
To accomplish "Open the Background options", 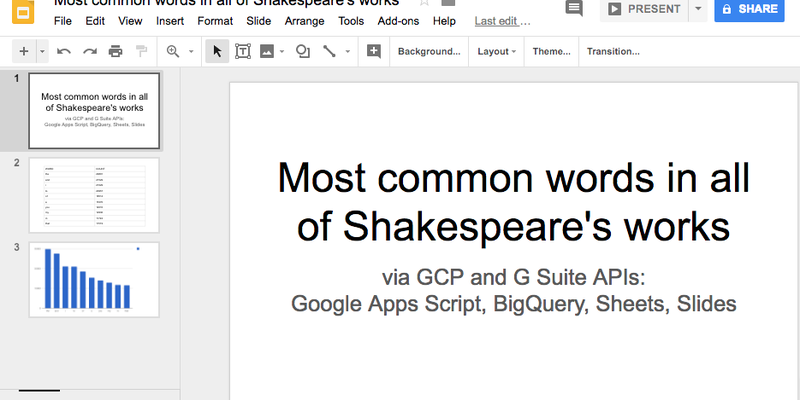I will pyautogui.click(x=429, y=51).
